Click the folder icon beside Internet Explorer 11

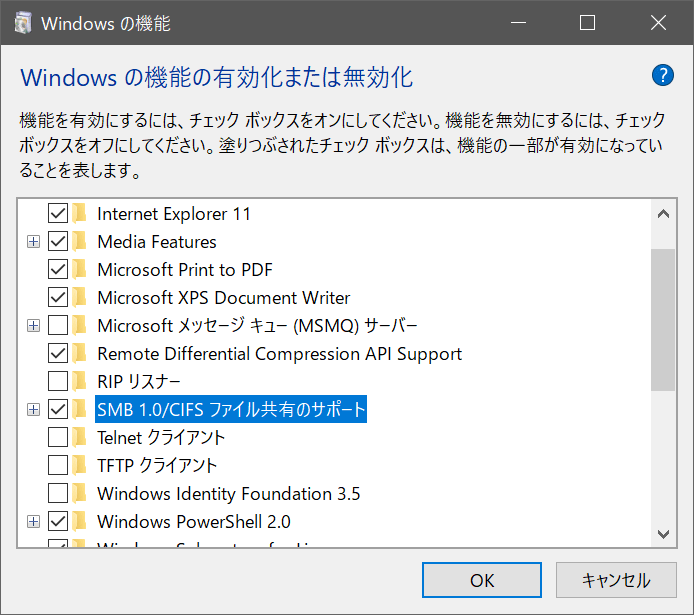[80, 214]
